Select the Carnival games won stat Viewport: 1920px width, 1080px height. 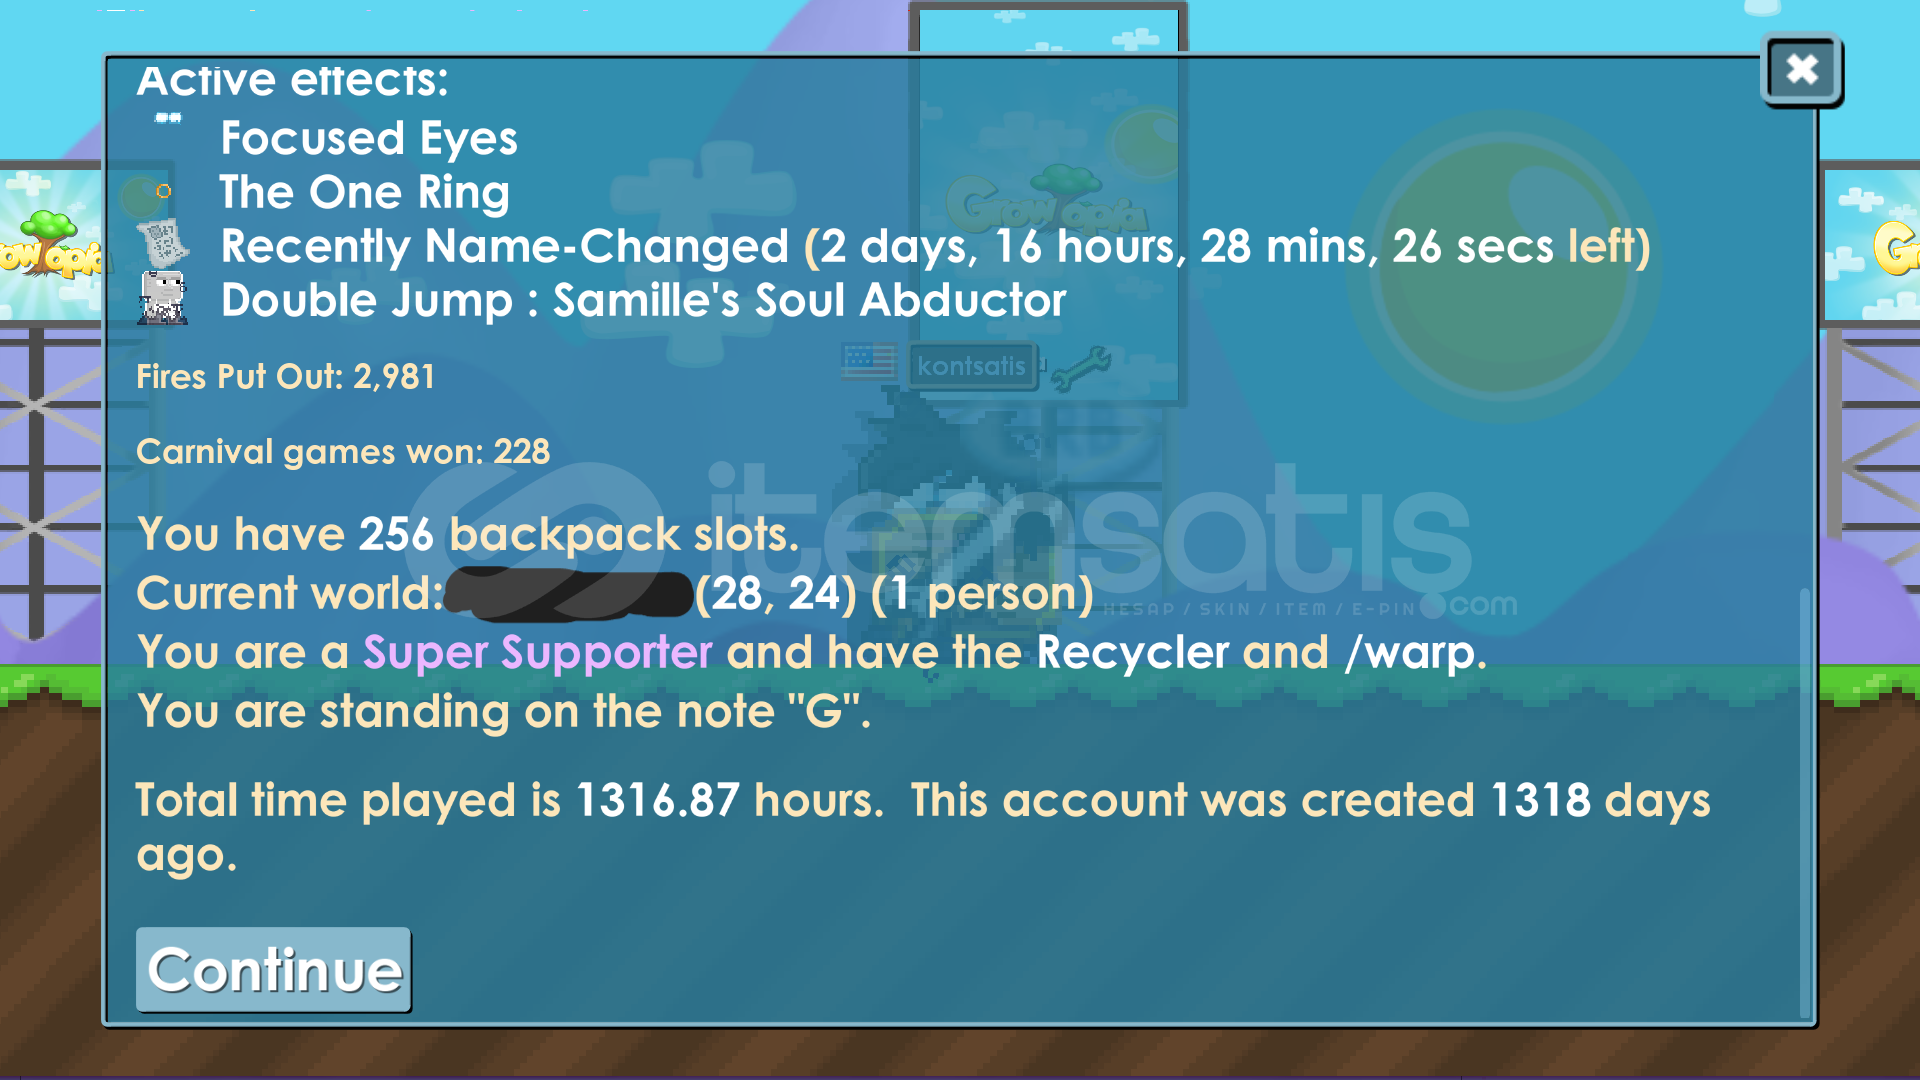(343, 452)
